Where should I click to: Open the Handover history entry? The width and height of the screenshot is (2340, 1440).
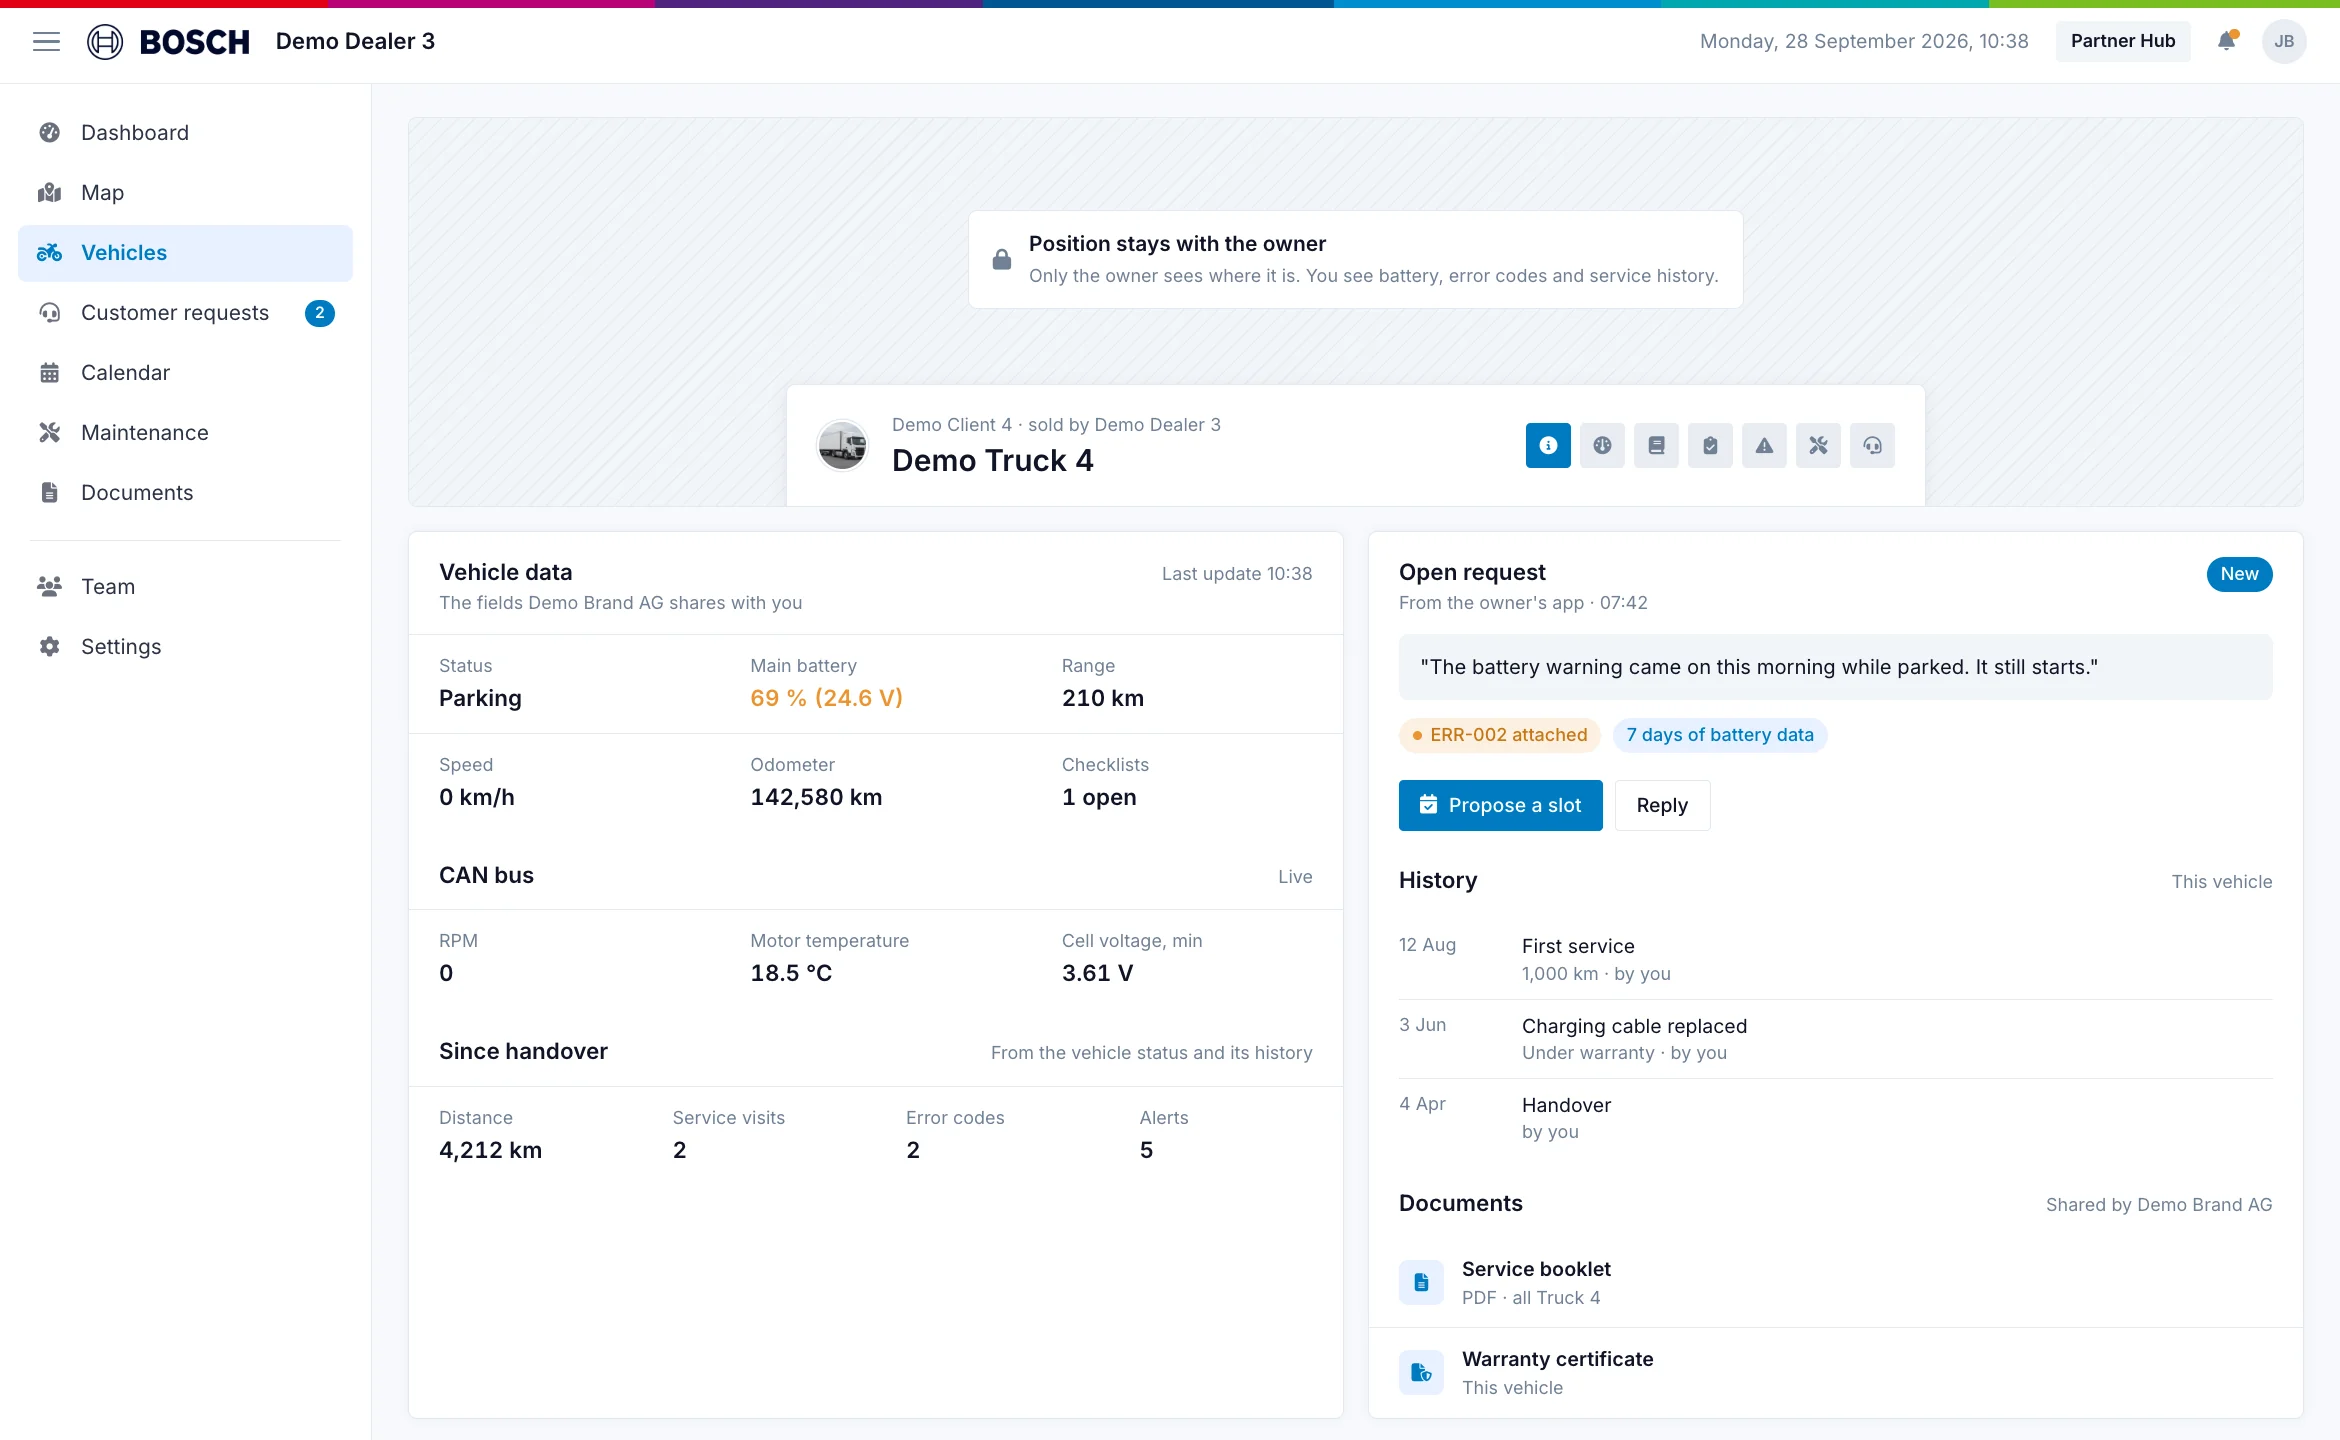point(1835,1118)
